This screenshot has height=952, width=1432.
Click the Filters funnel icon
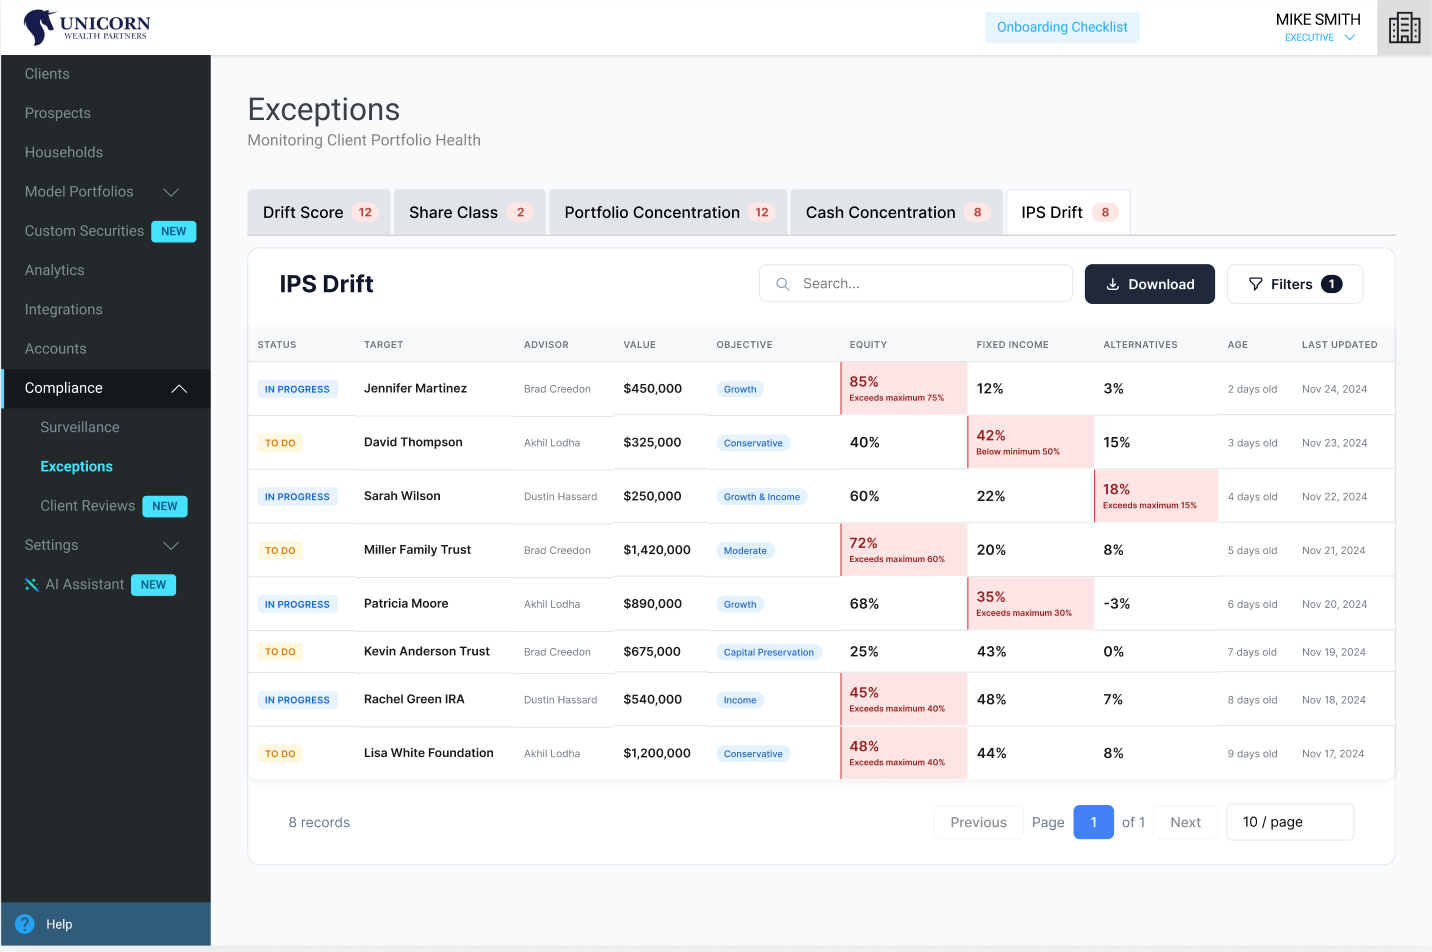click(x=1256, y=284)
